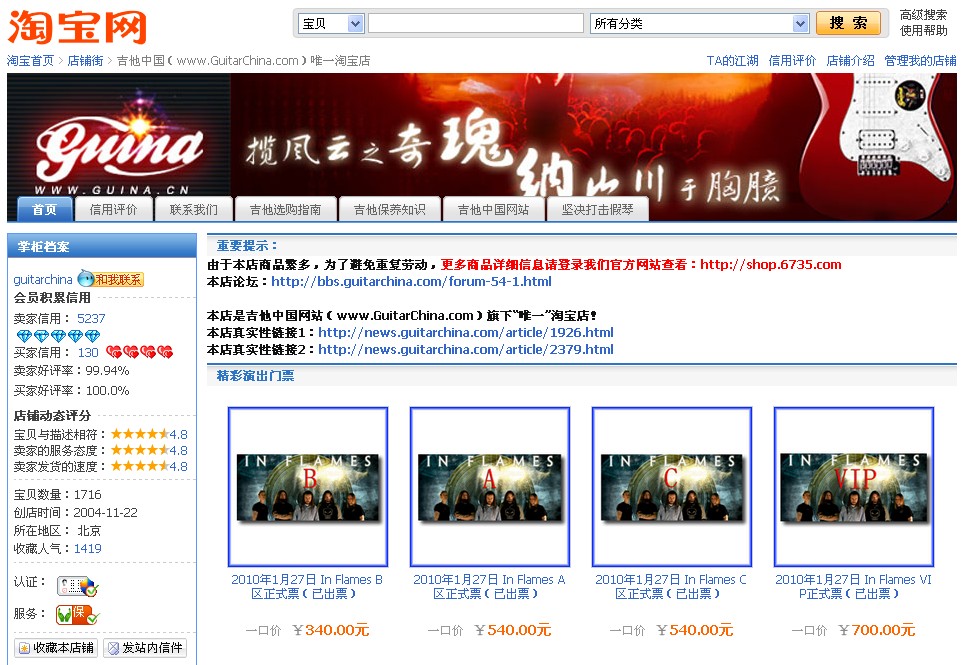Click the consumer protection 保 service icon
This screenshot has width=965, height=665.
click(x=77, y=614)
